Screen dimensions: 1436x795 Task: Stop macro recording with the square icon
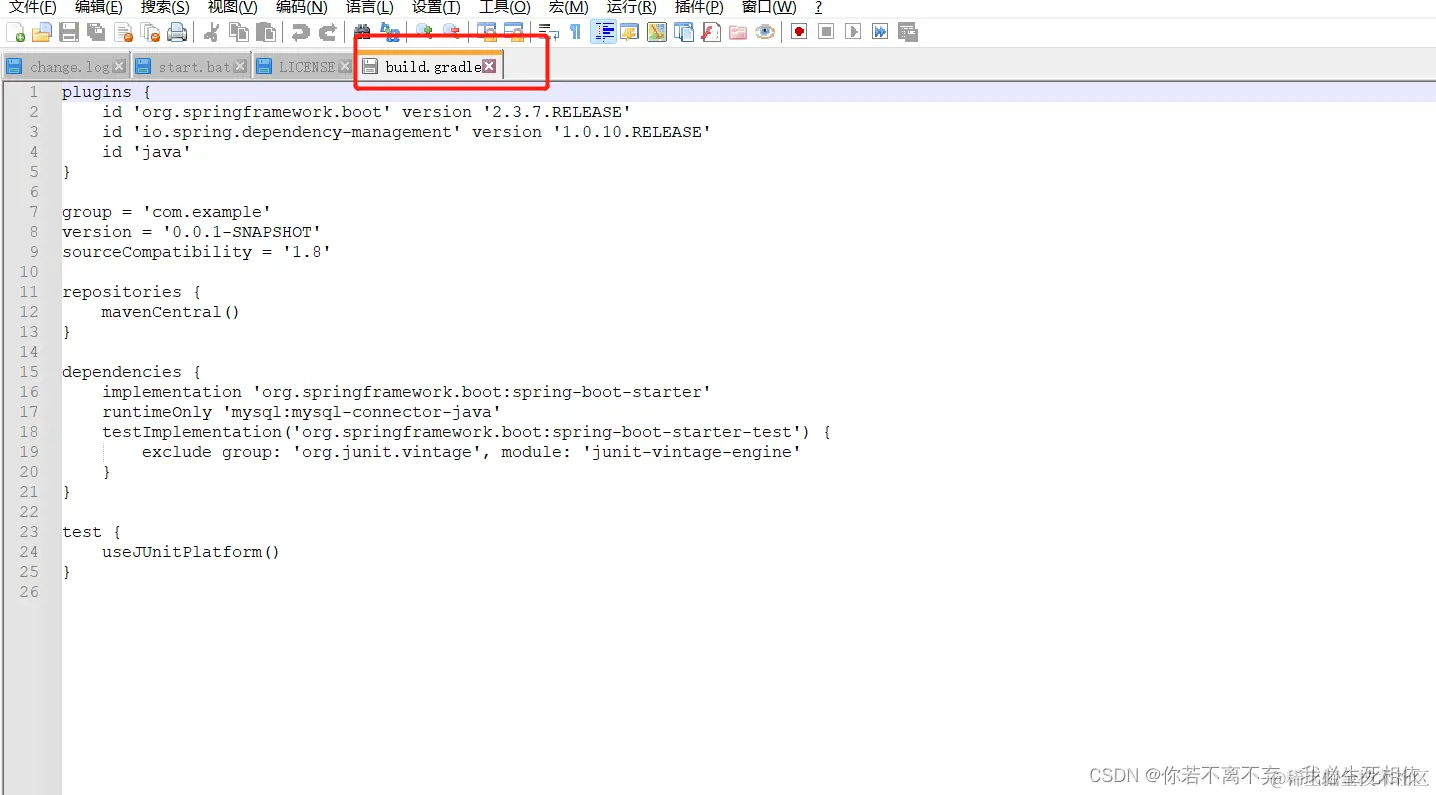tap(826, 32)
